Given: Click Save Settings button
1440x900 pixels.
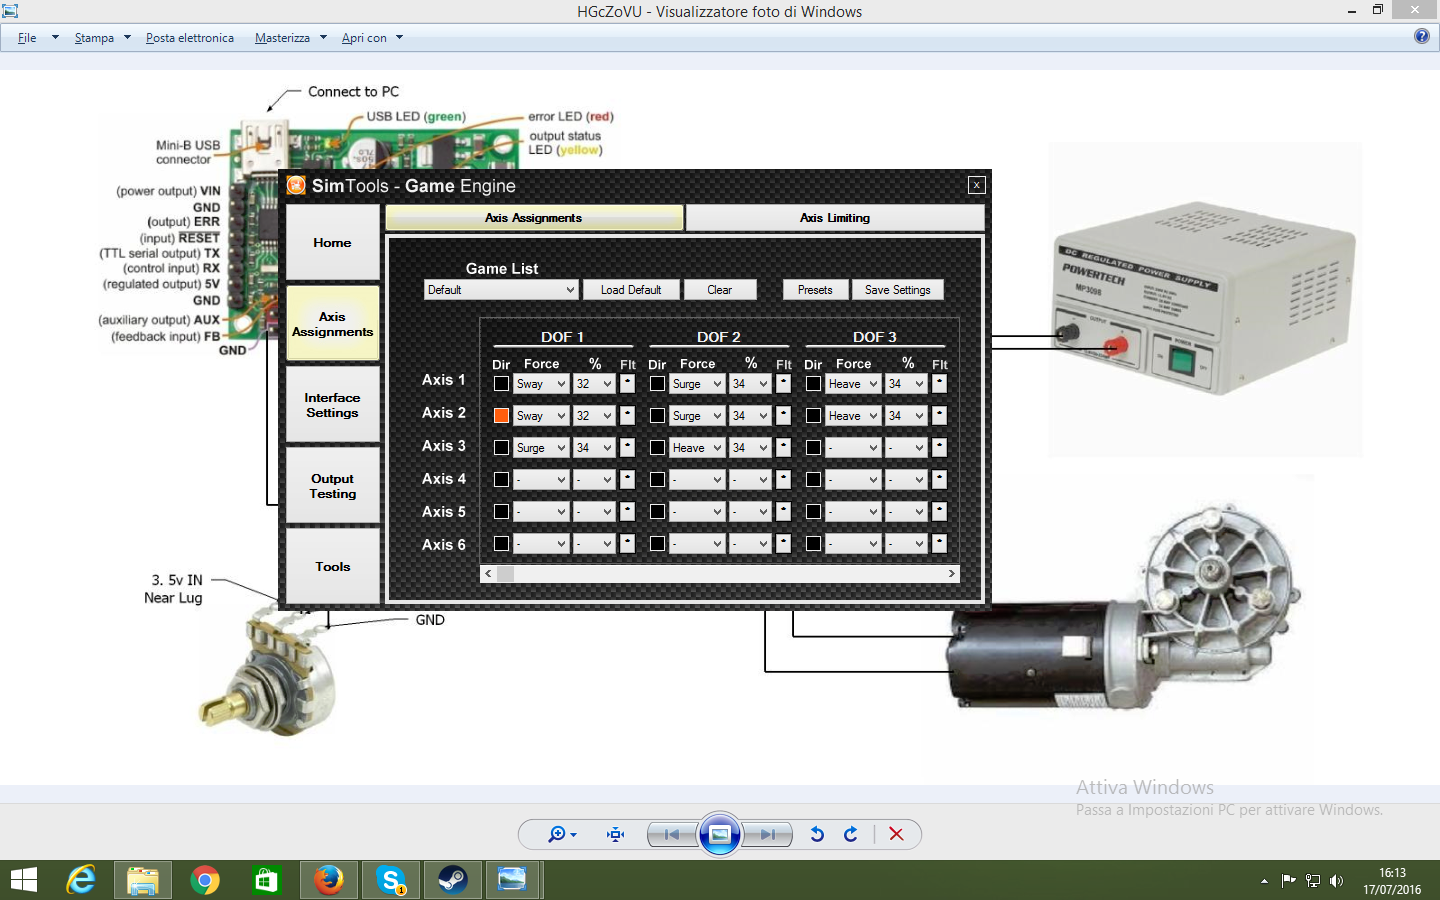Looking at the screenshot, I should 898,290.
